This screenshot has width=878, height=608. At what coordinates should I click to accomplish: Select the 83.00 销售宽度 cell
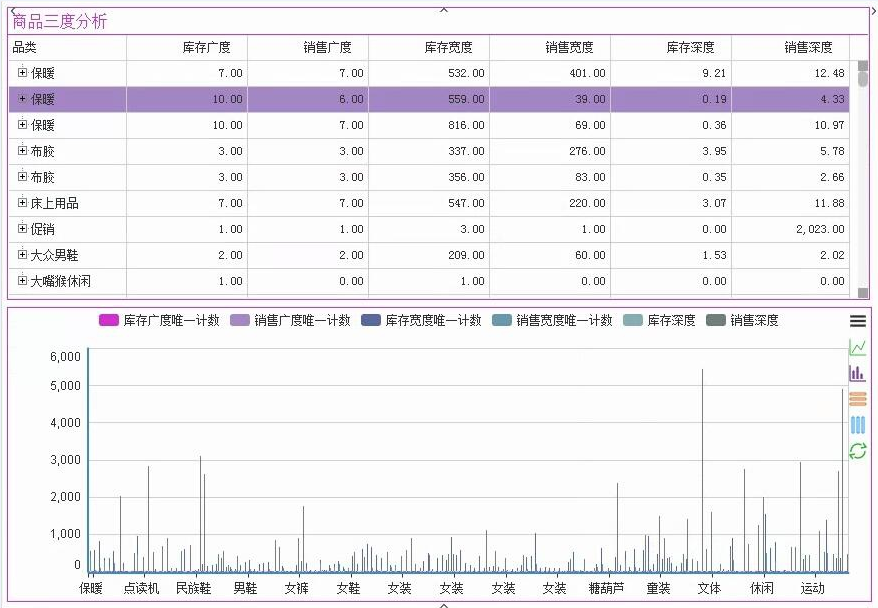click(550, 177)
